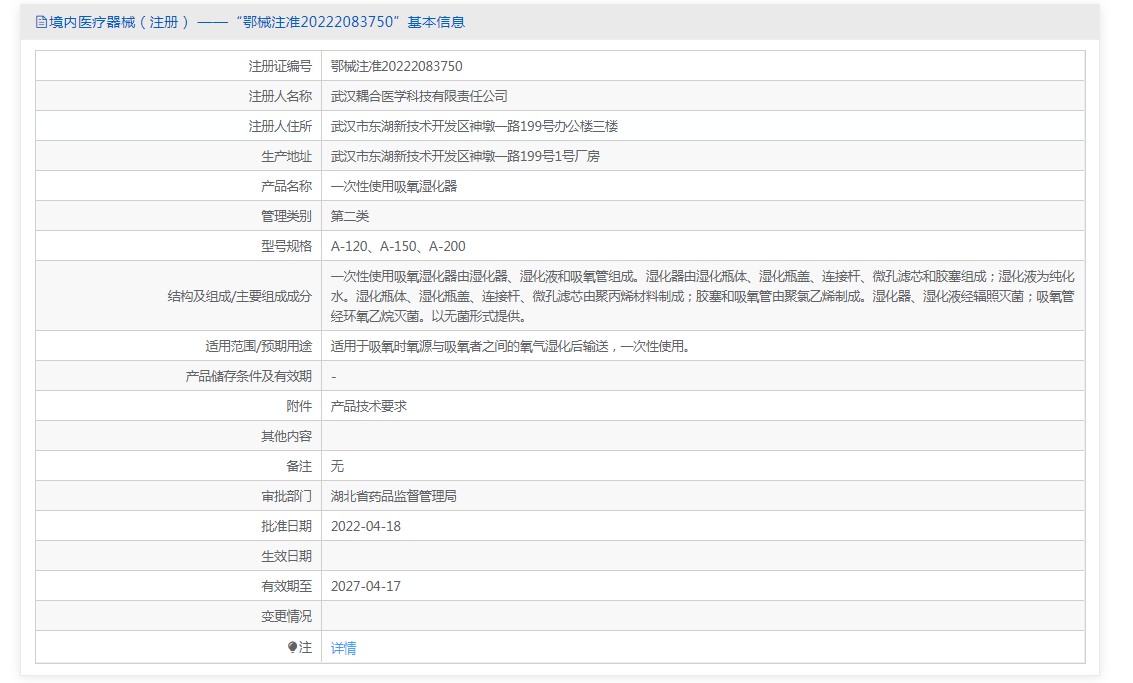The image size is (1133, 683).
Task: Click the 备注 label
Action: click(x=299, y=467)
